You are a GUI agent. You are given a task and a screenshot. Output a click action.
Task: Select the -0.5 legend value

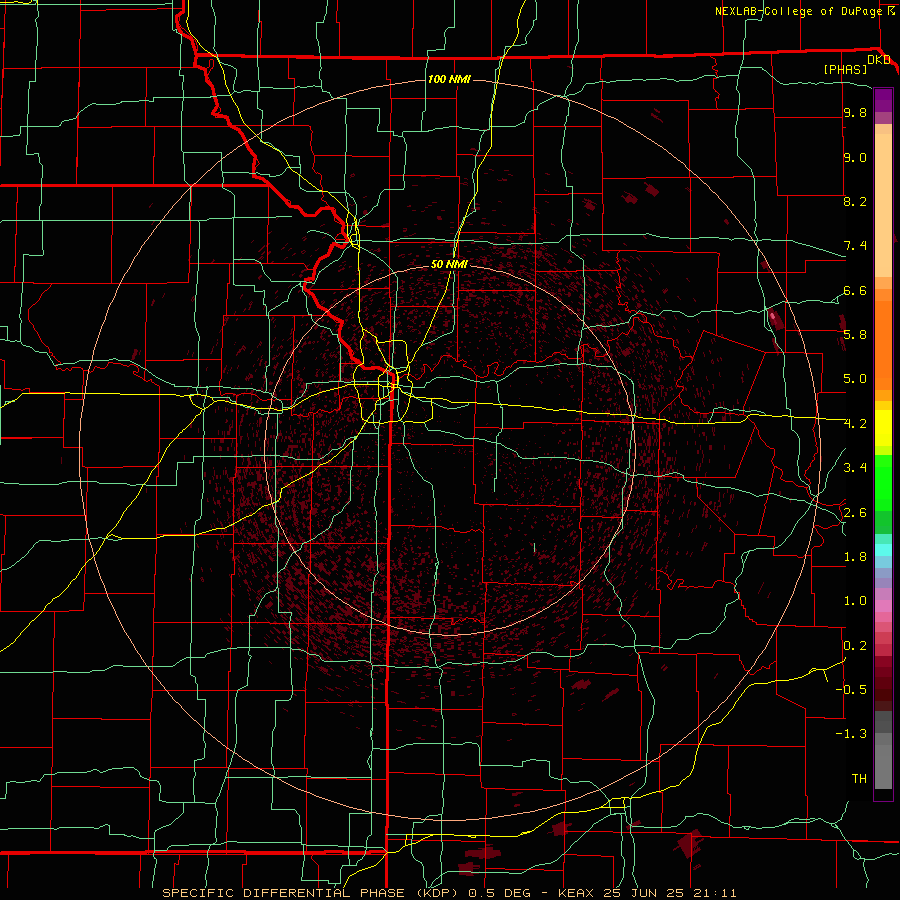[851, 689]
